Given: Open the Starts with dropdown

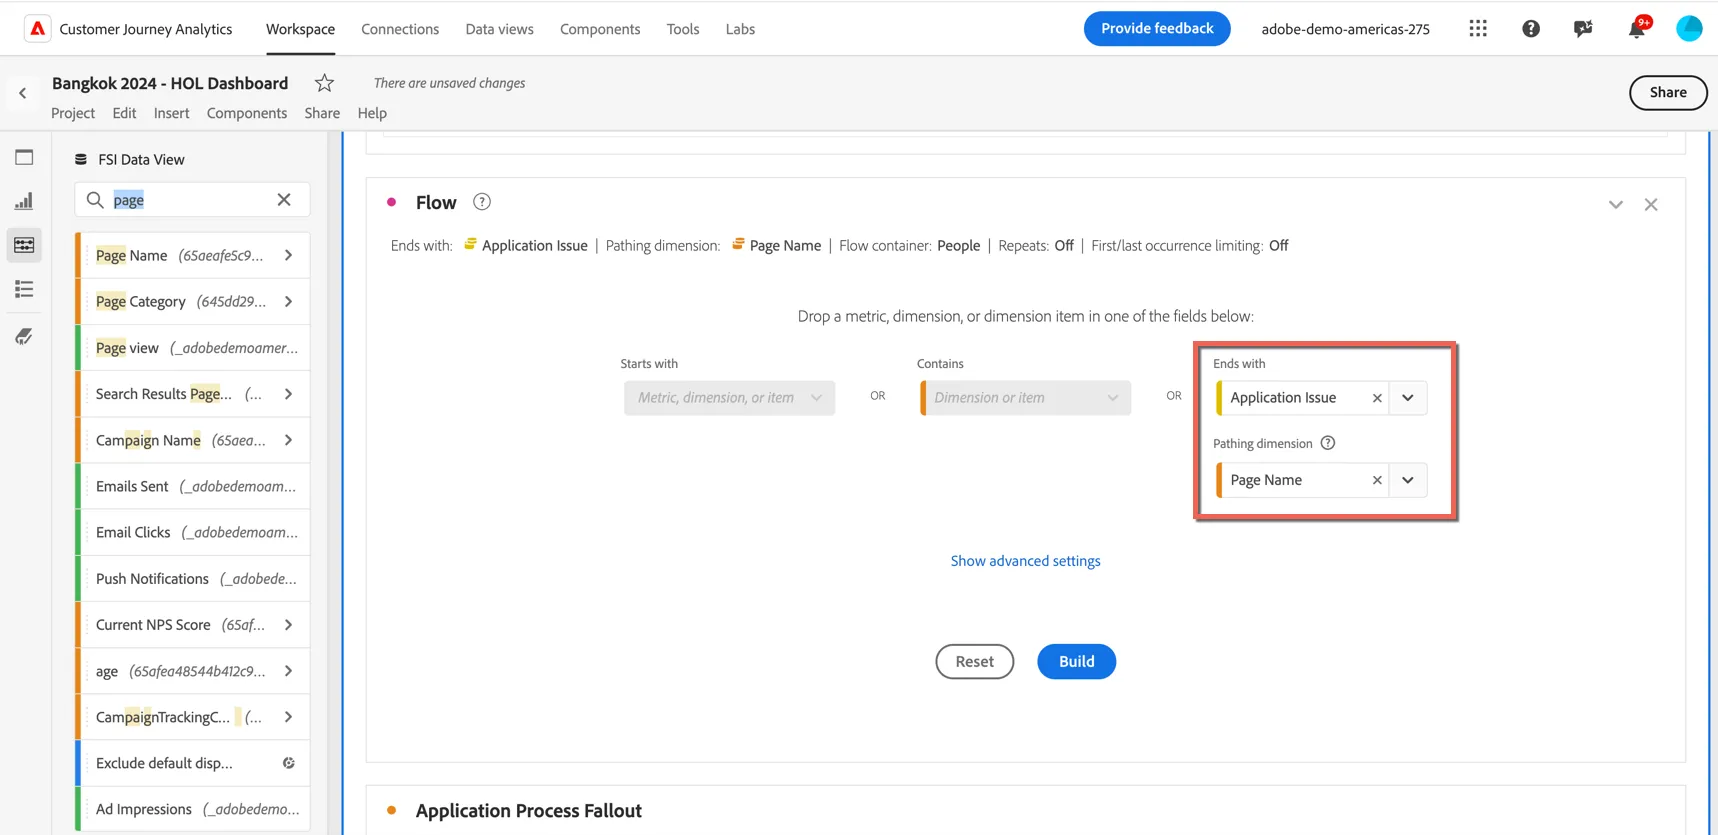Looking at the screenshot, I should coord(729,398).
